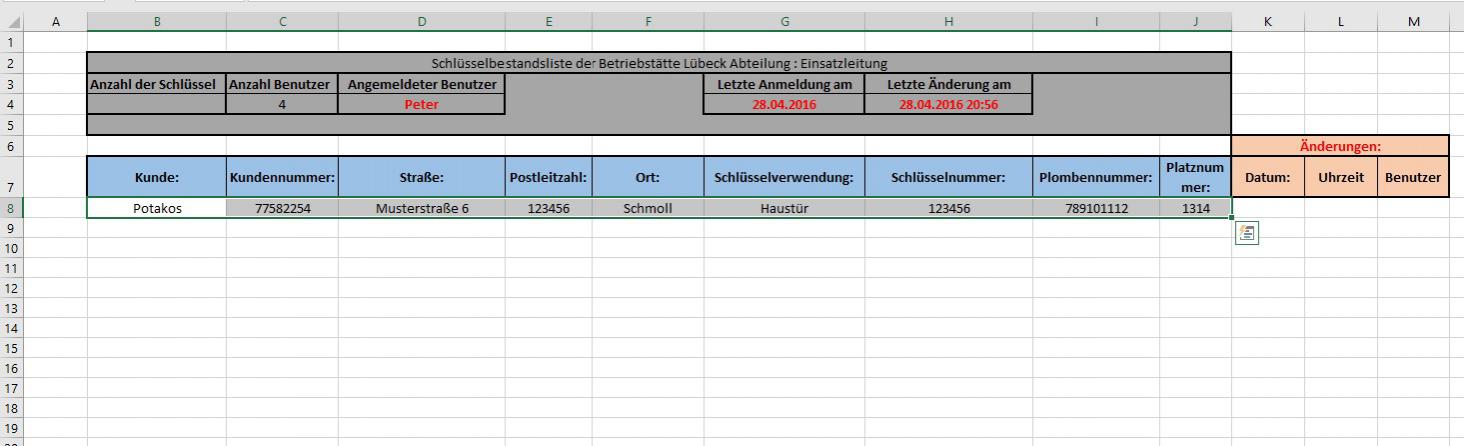Select the Schlüsselbestandsliste title bar cell
The image size is (1464, 446).
tap(659, 63)
